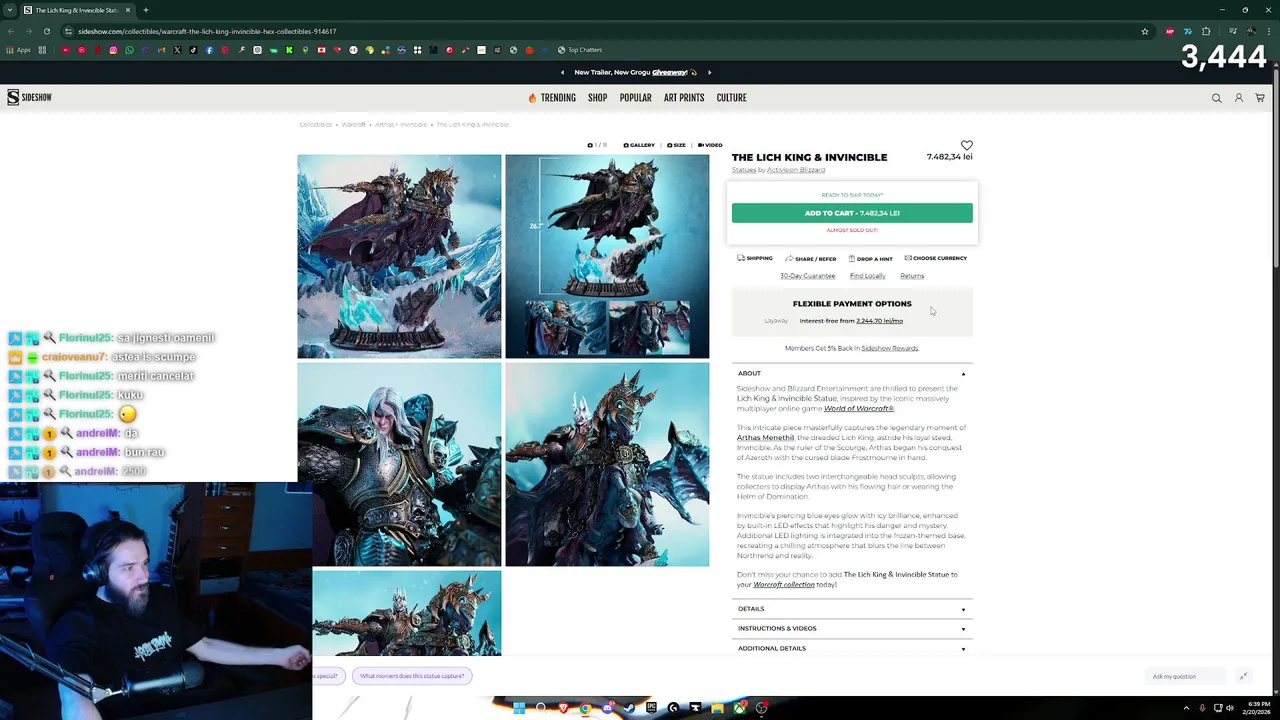
Task: Open the shopping cart icon
Action: [1260, 98]
